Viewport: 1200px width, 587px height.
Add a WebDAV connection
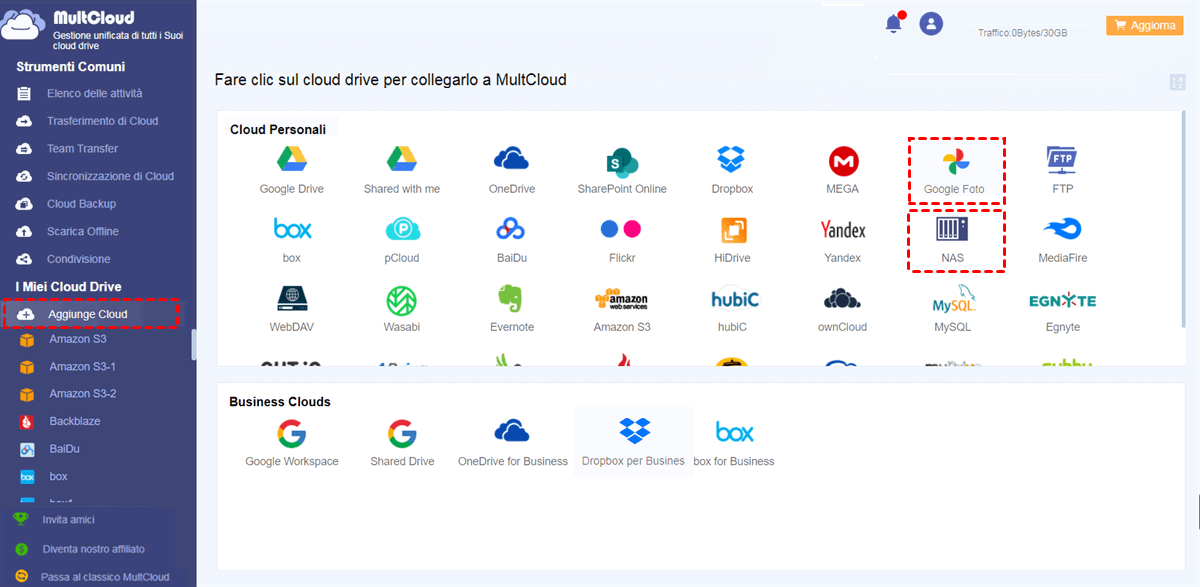click(x=291, y=300)
